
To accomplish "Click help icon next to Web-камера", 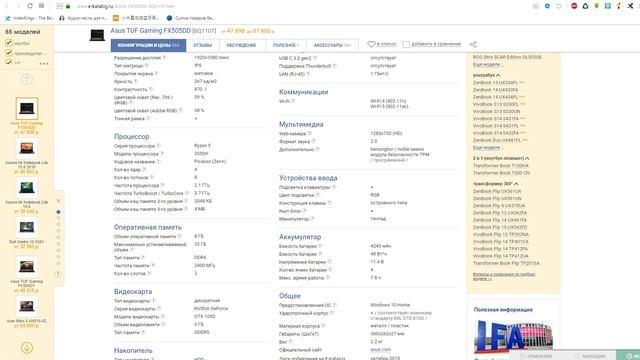I will tap(309, 133).
